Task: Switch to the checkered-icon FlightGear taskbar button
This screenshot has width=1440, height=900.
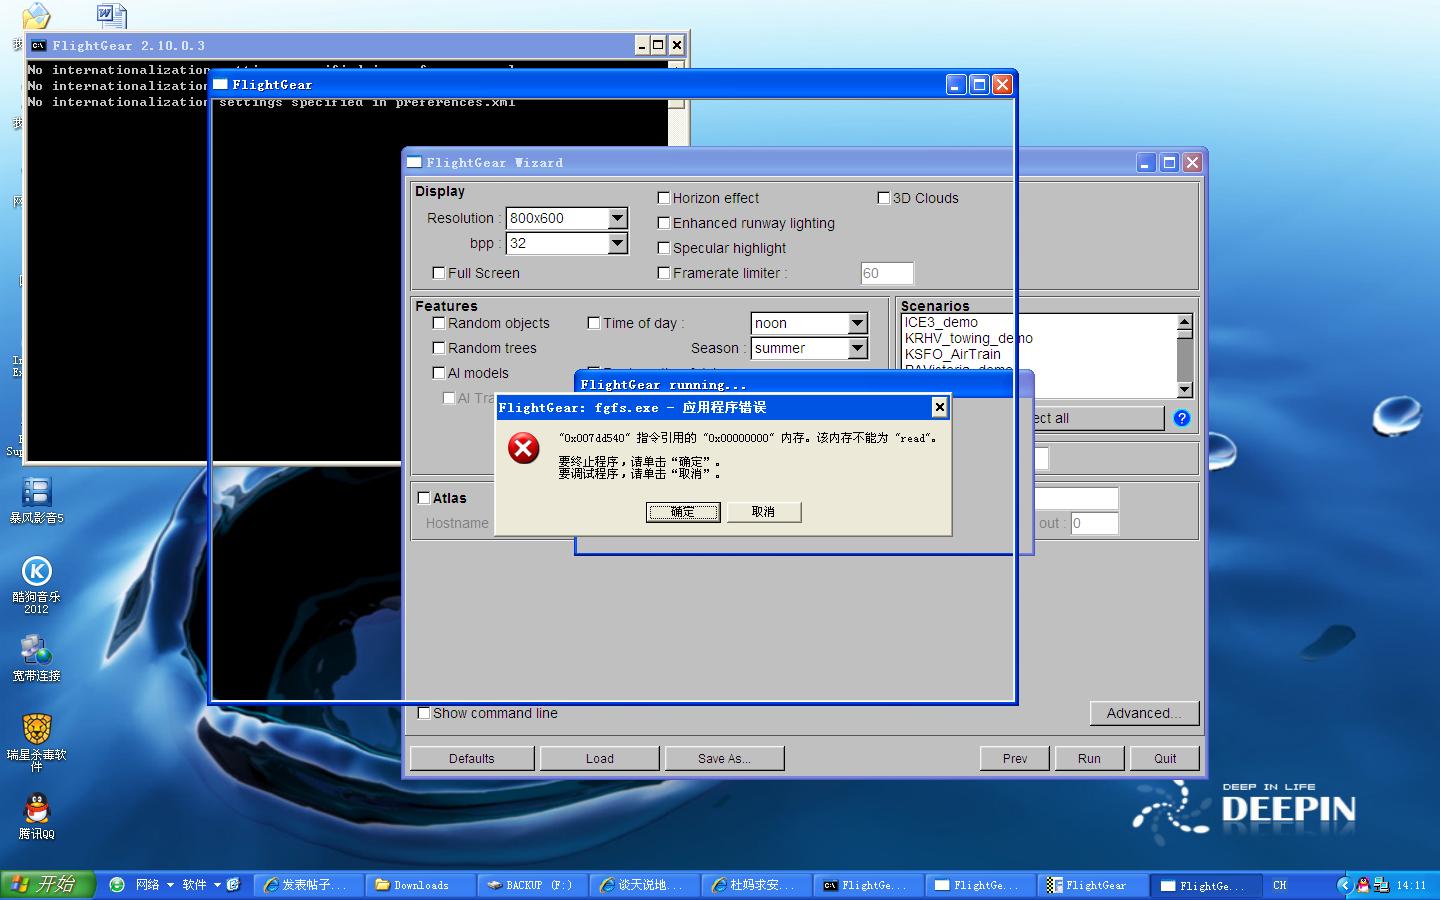Action: 1092,885
